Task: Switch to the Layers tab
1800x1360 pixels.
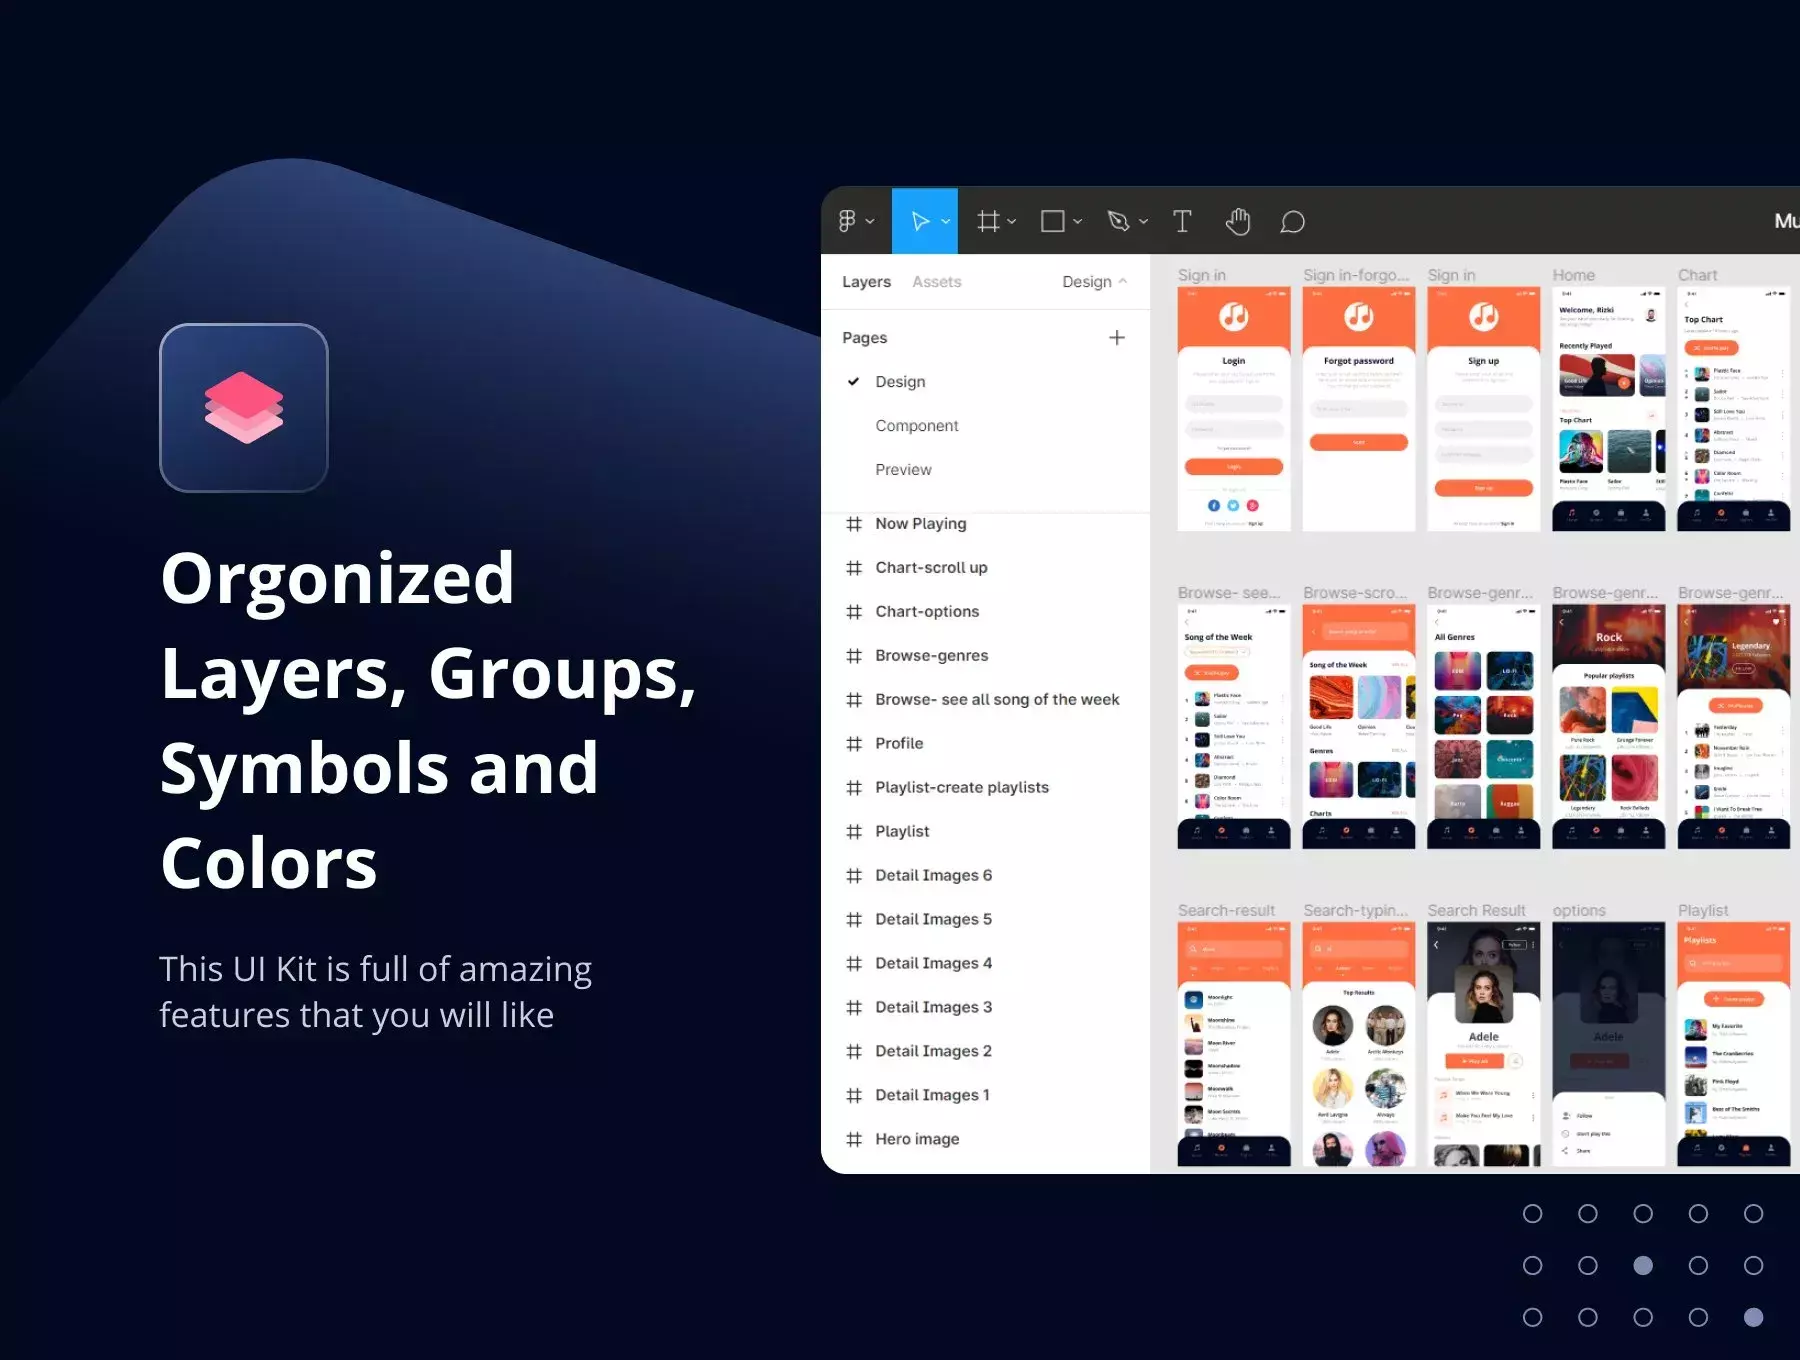Action: 866,282
